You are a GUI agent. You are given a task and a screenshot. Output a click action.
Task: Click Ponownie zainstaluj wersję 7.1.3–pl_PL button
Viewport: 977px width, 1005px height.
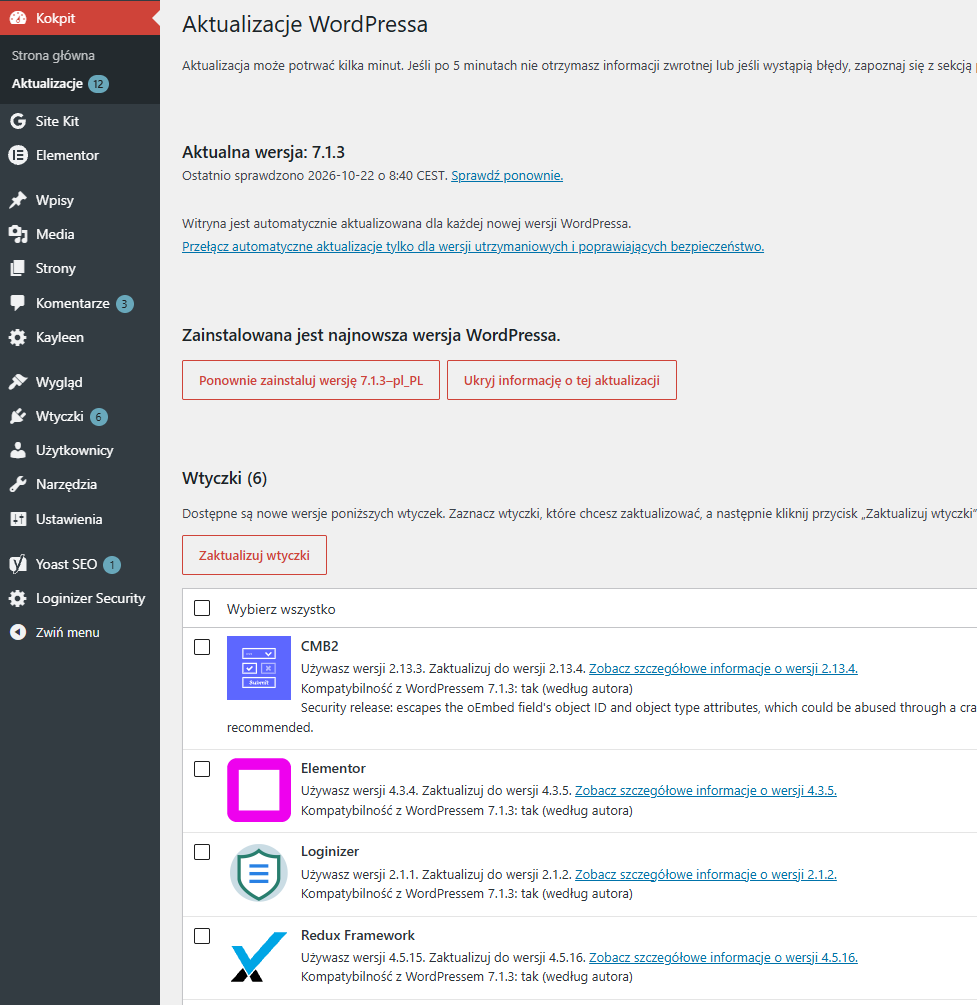point(311,380)
